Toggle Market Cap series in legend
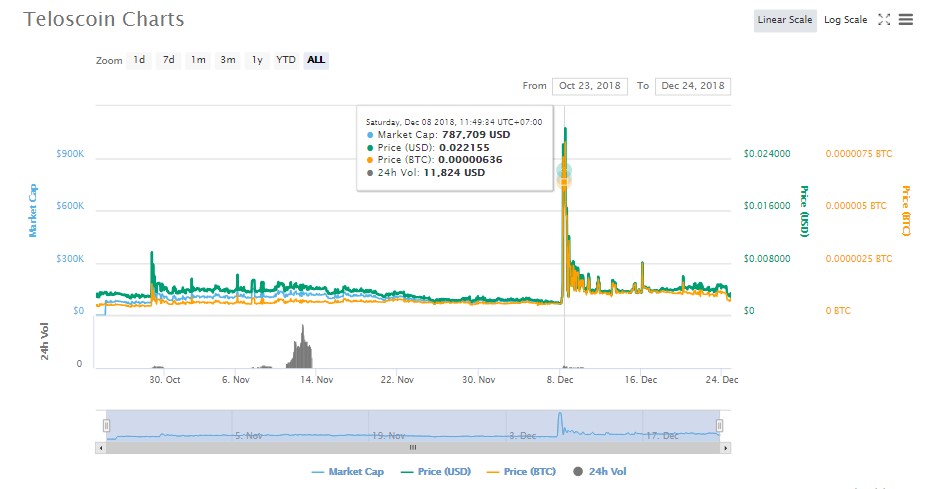This screenshot has height=489, width=944. pyautogui.click(x=347, y=472)
